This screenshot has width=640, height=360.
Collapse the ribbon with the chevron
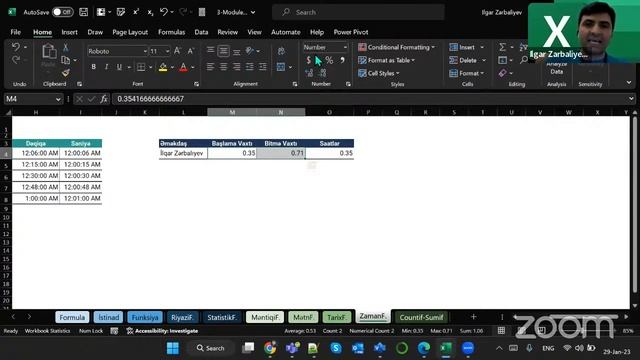[x=629, y=82]
